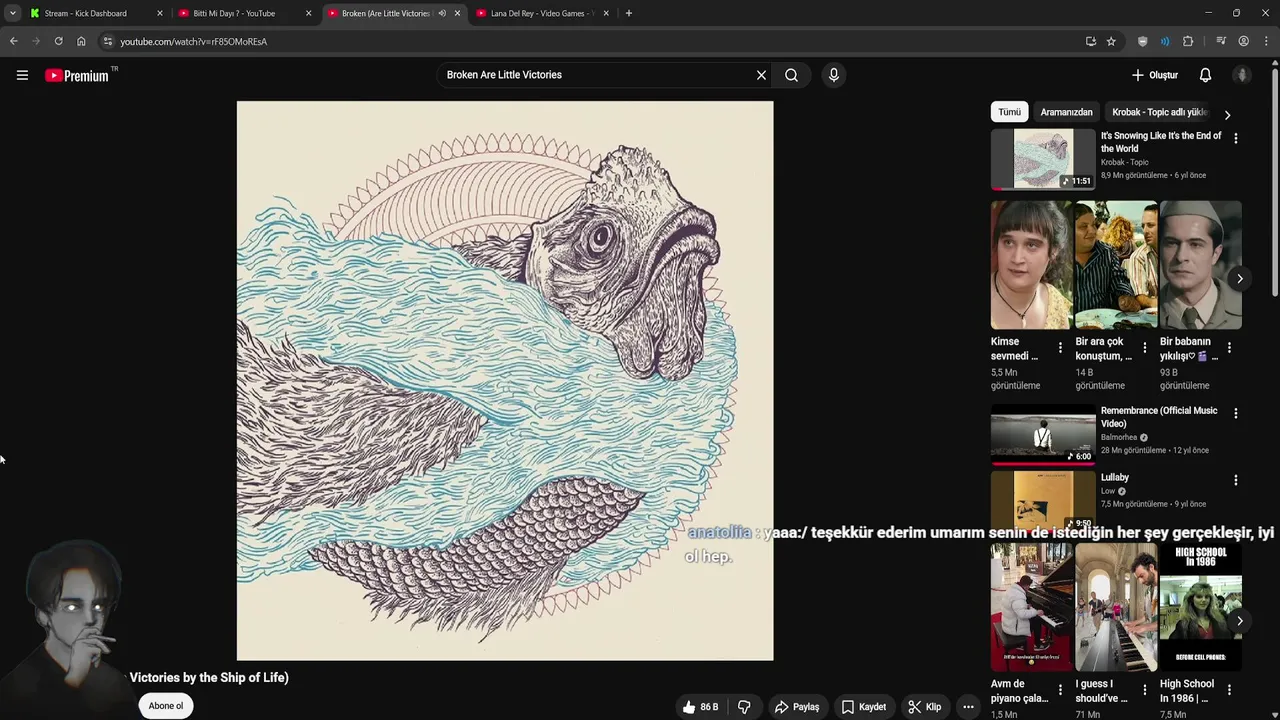This screenshot has width=1280, height=720.
Task: Run search with the magnifier button
Action: 791,75
